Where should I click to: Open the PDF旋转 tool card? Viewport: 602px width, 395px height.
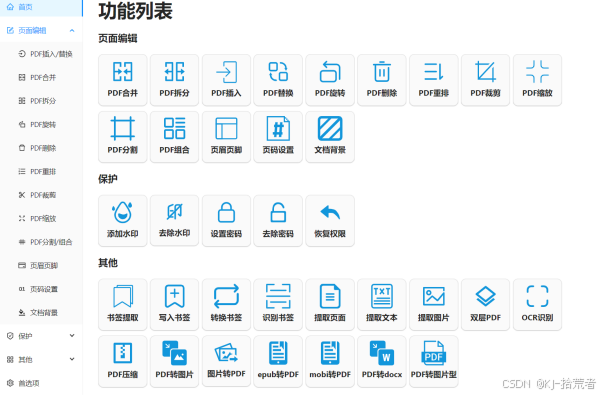(330, 80)
